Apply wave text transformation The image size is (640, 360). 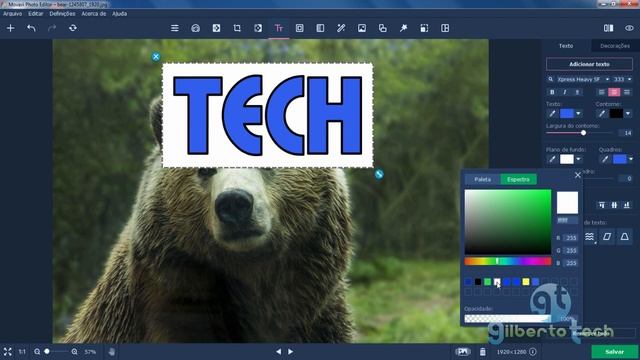pos(589,237)
